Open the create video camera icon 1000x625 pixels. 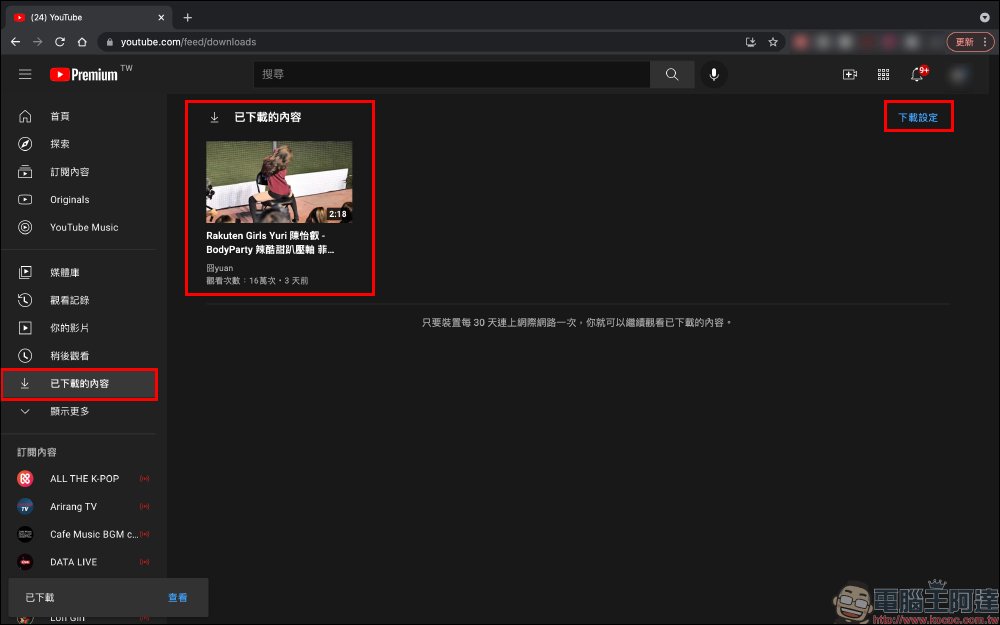point(850,74)
